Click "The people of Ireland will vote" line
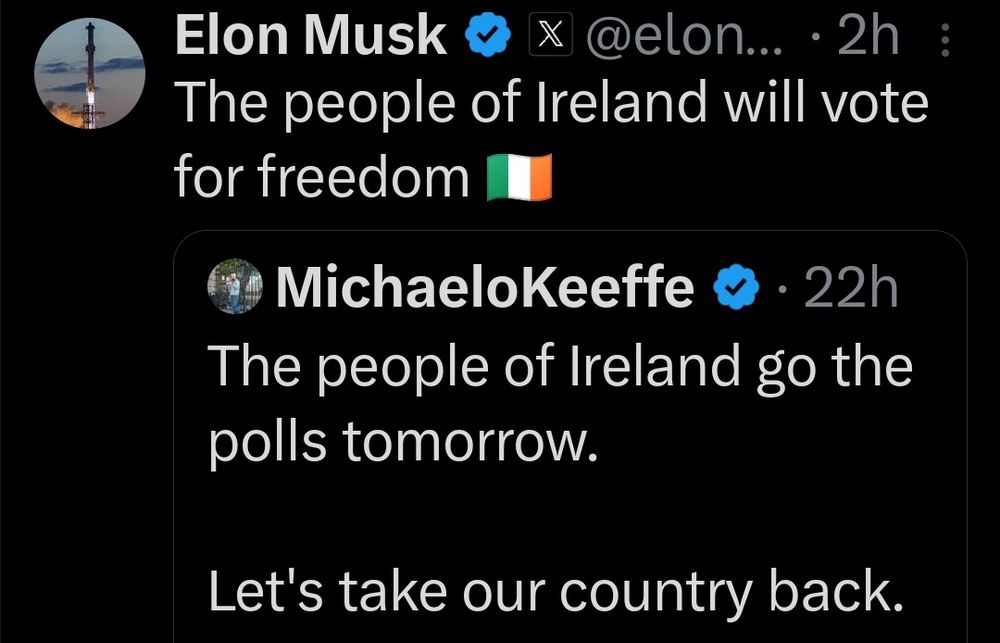Image resolution: width=1000 pixels, height=643 pixels. coord(551,103)
